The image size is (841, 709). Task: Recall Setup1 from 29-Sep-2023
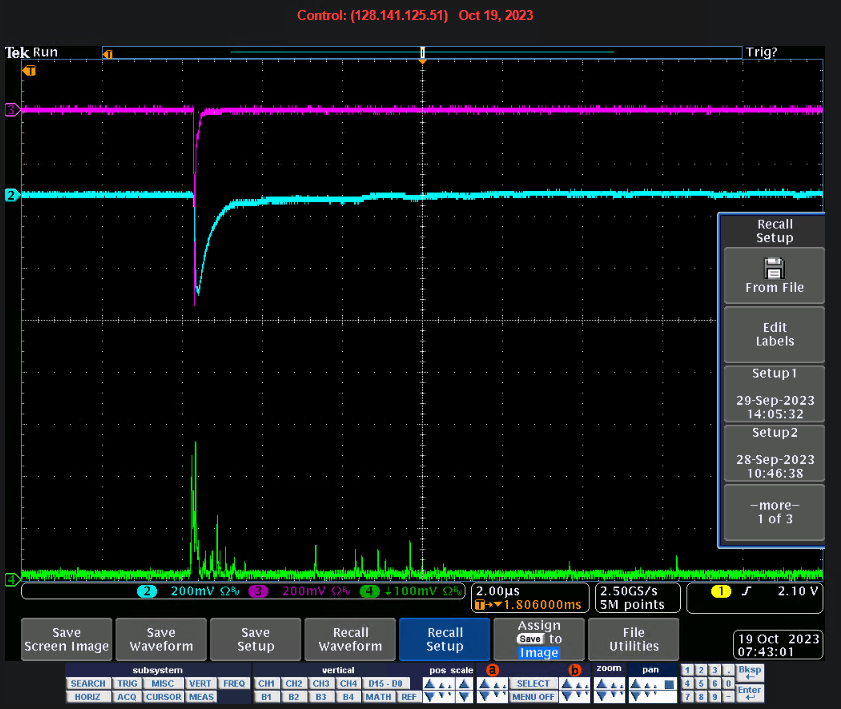tap(774, 392)
